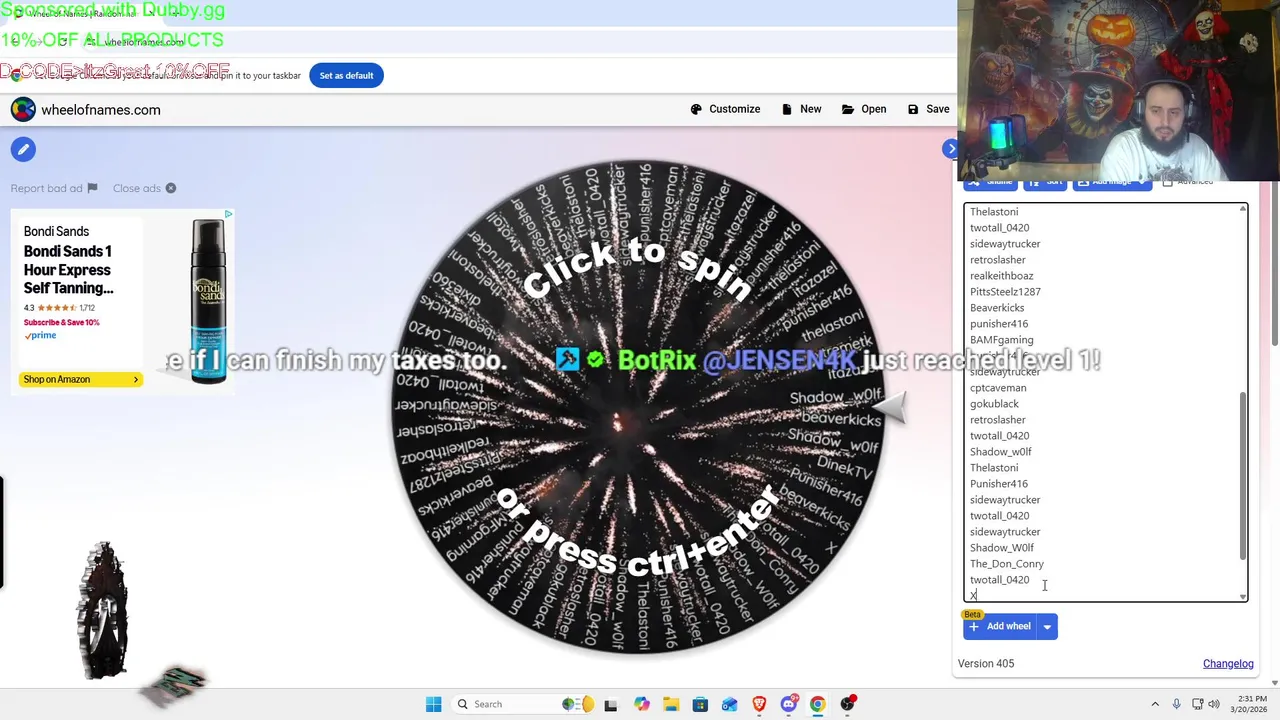This screenshot has width=1280, height=720.
Task: Click the blue pencil edit icon
Action: click(x=23, y=149)
